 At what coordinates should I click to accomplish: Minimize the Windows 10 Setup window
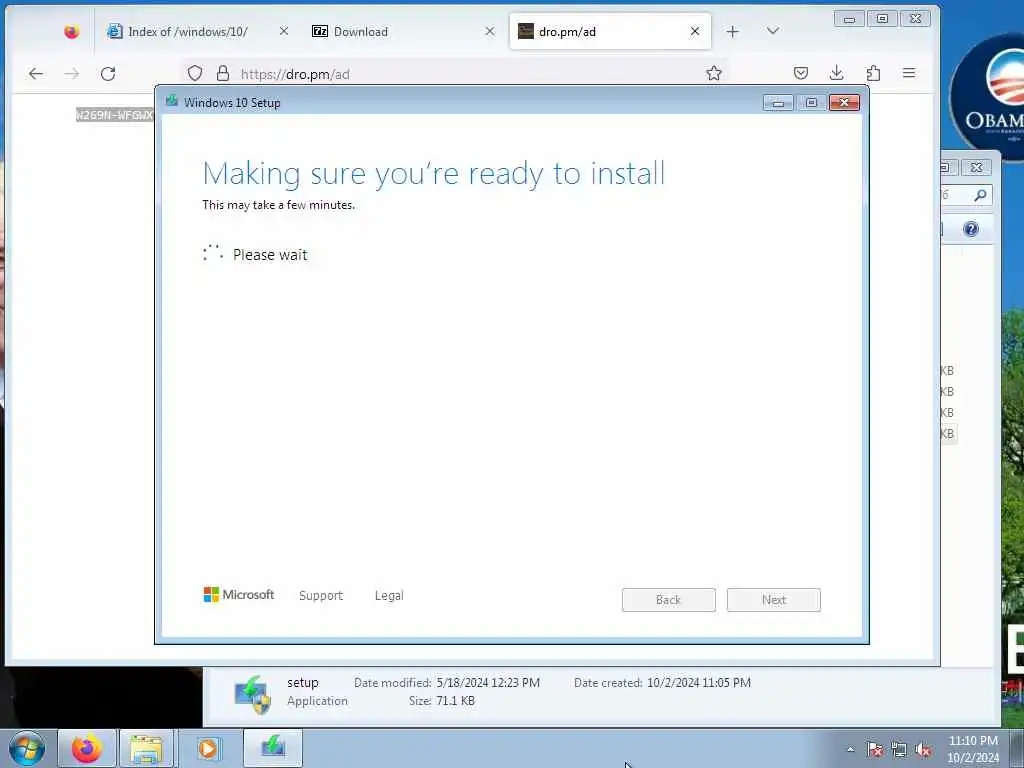(778, 103)
